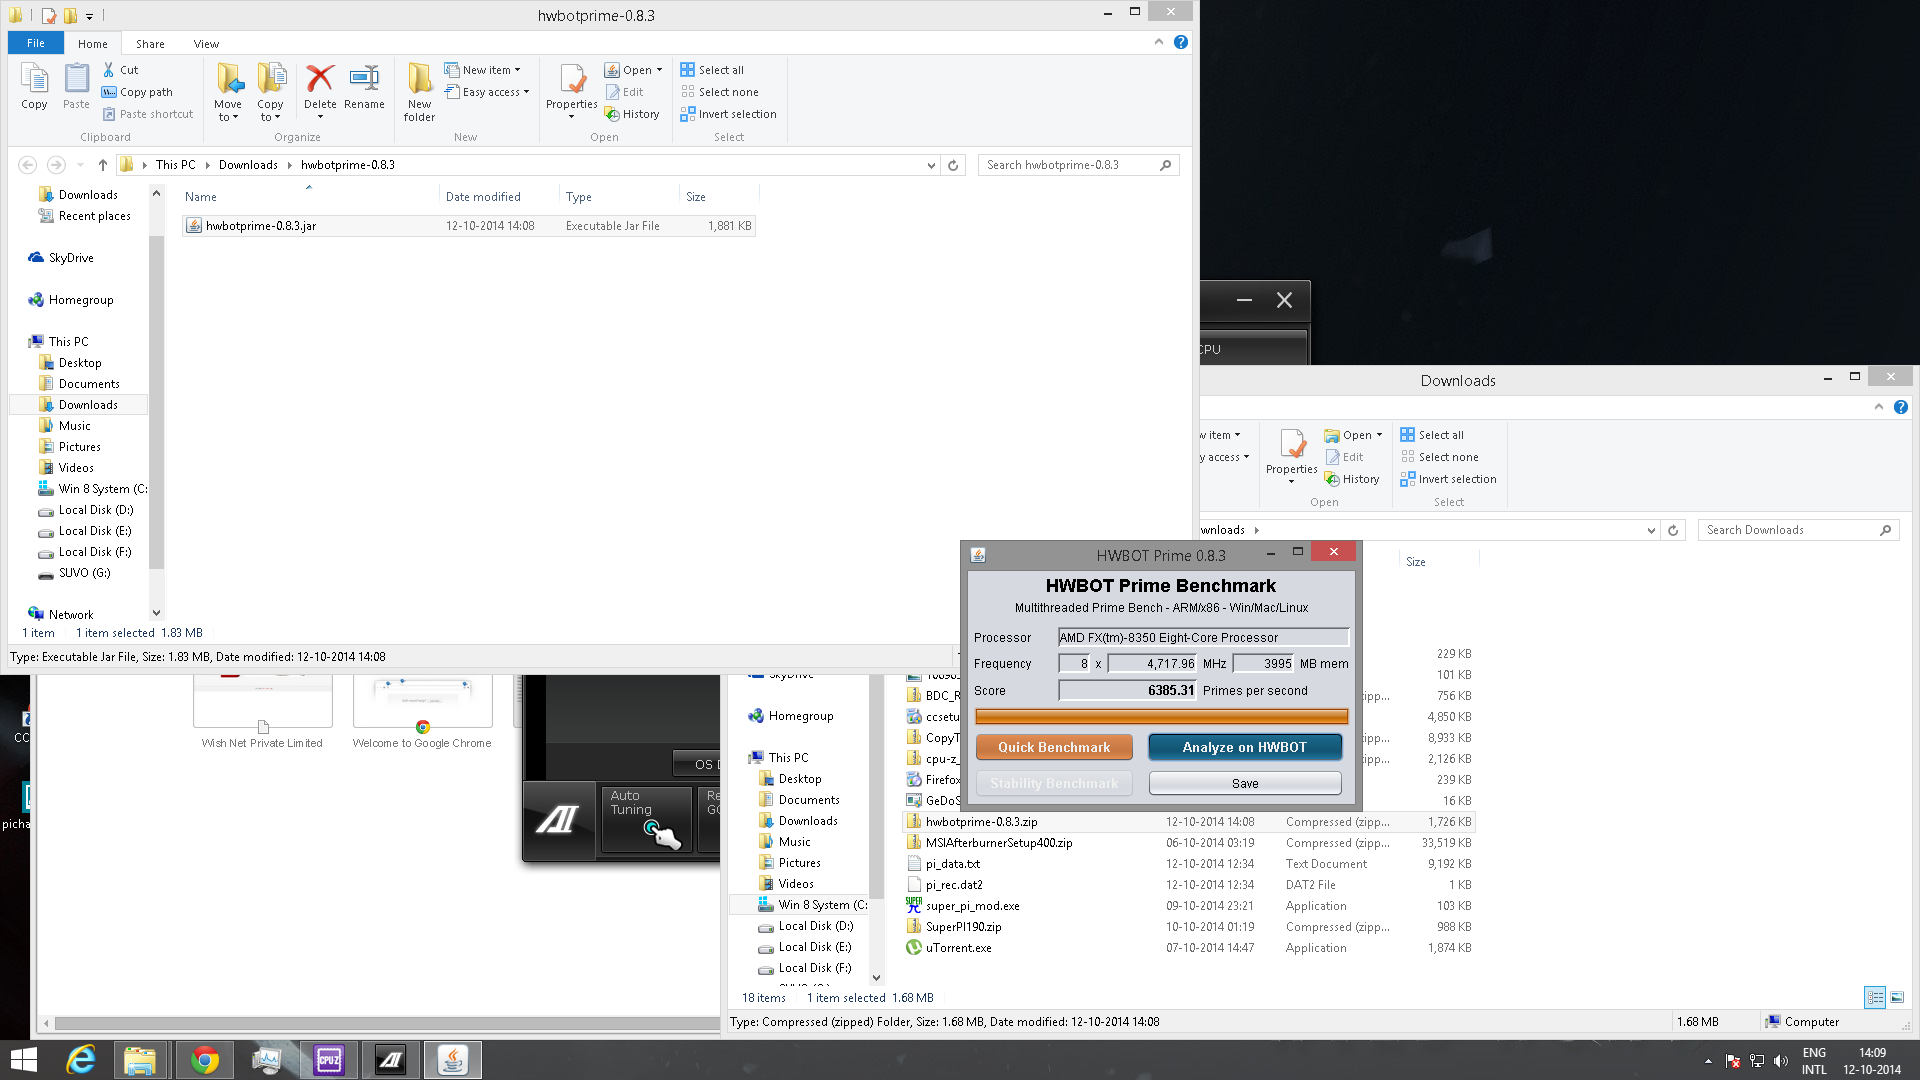1920x1080 pixels.
Task: Switch to the Home ribbon tab
Action: [93, 43]
